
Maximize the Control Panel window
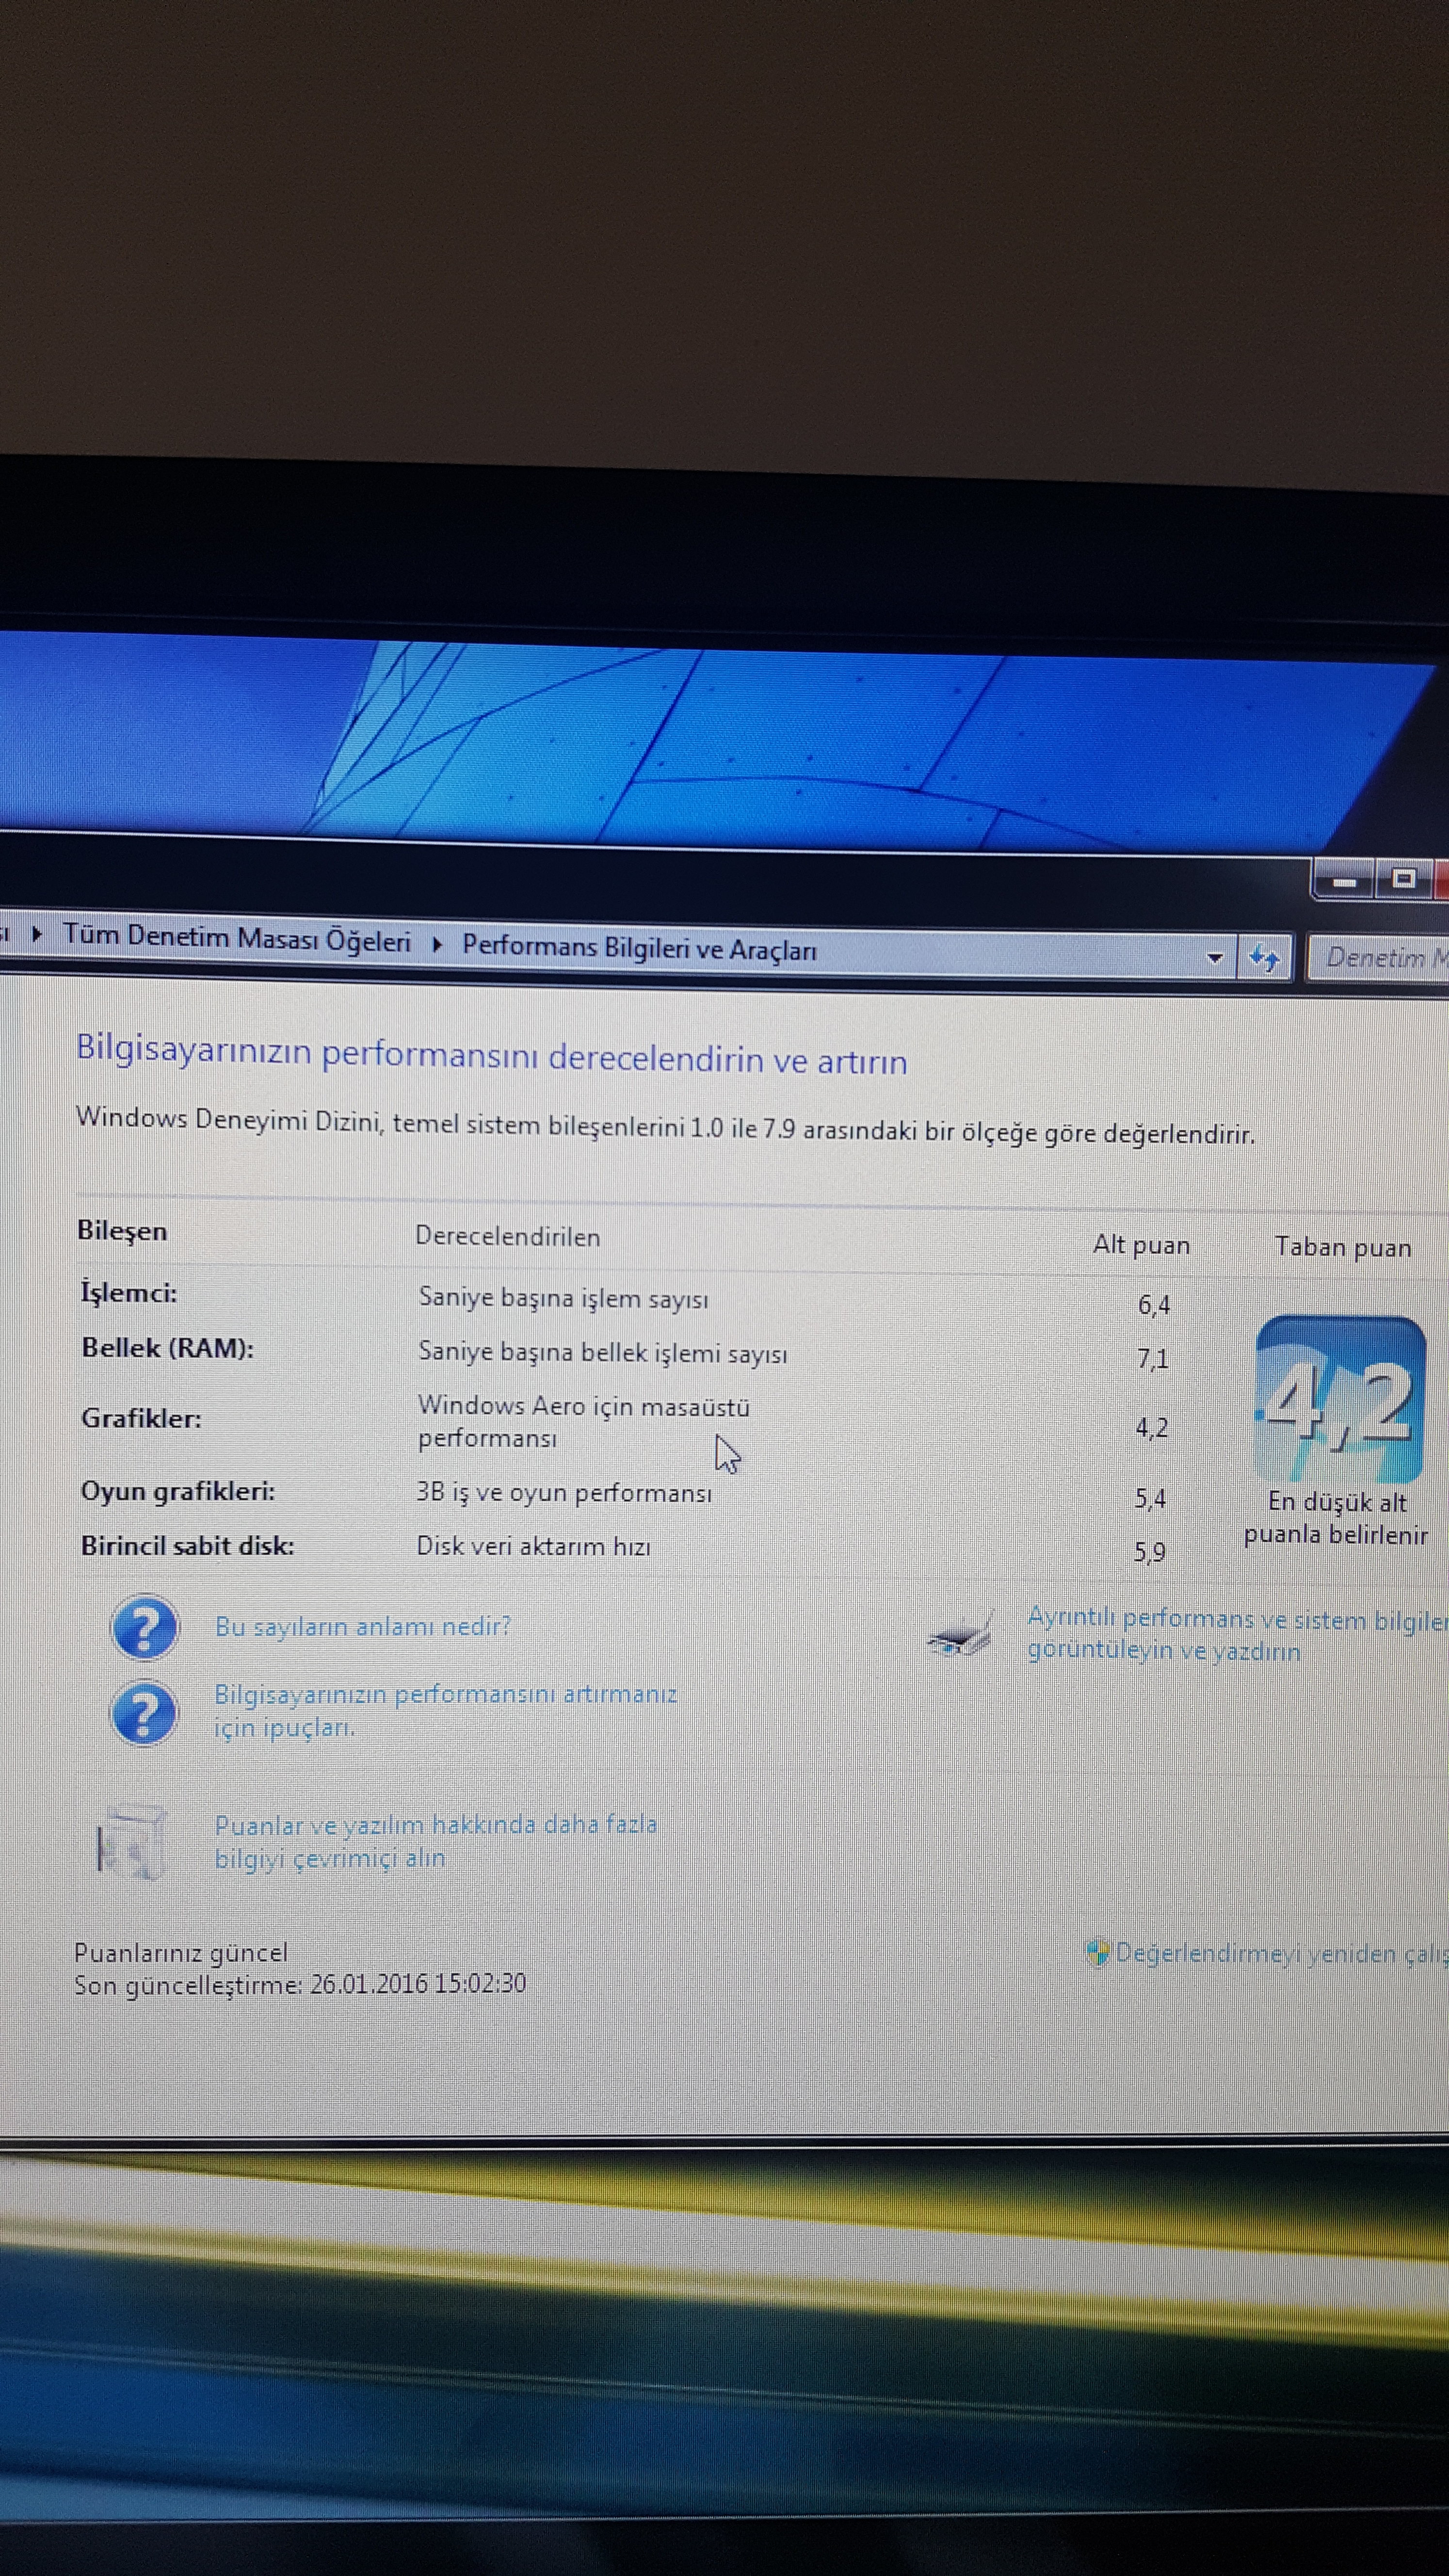(1404, 879)
